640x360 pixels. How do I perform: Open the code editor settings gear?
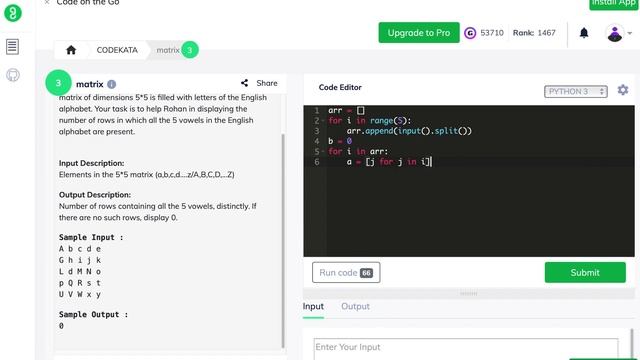click(623, 90)
